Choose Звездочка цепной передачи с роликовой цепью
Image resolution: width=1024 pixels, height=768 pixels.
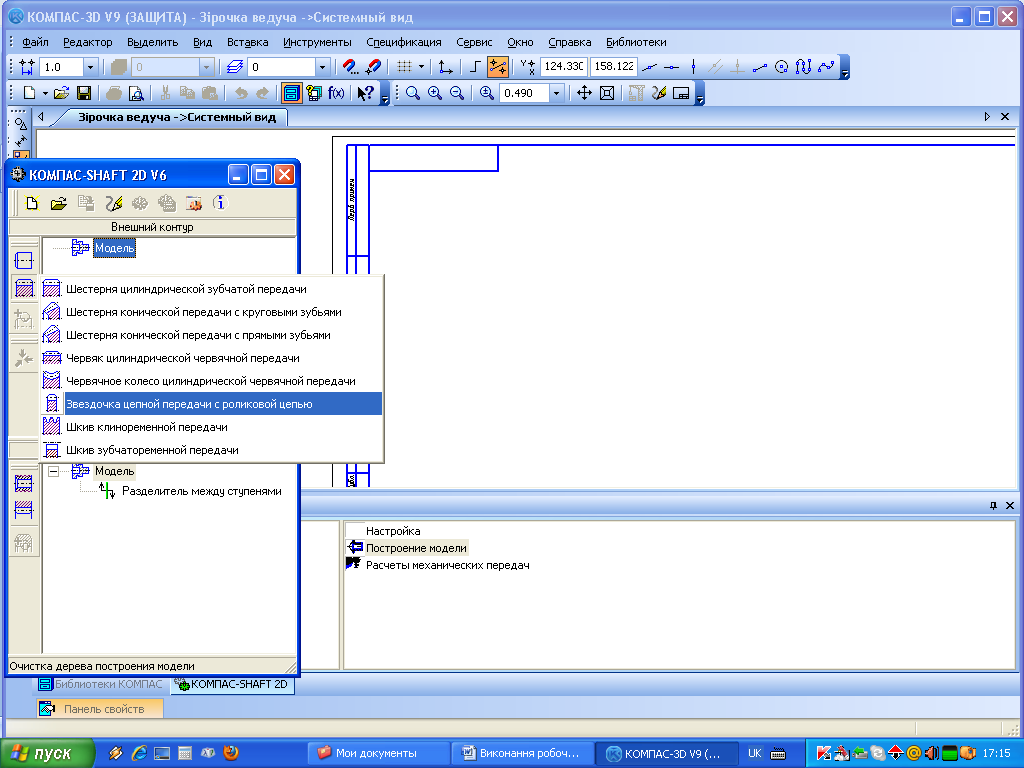(212, 404)
